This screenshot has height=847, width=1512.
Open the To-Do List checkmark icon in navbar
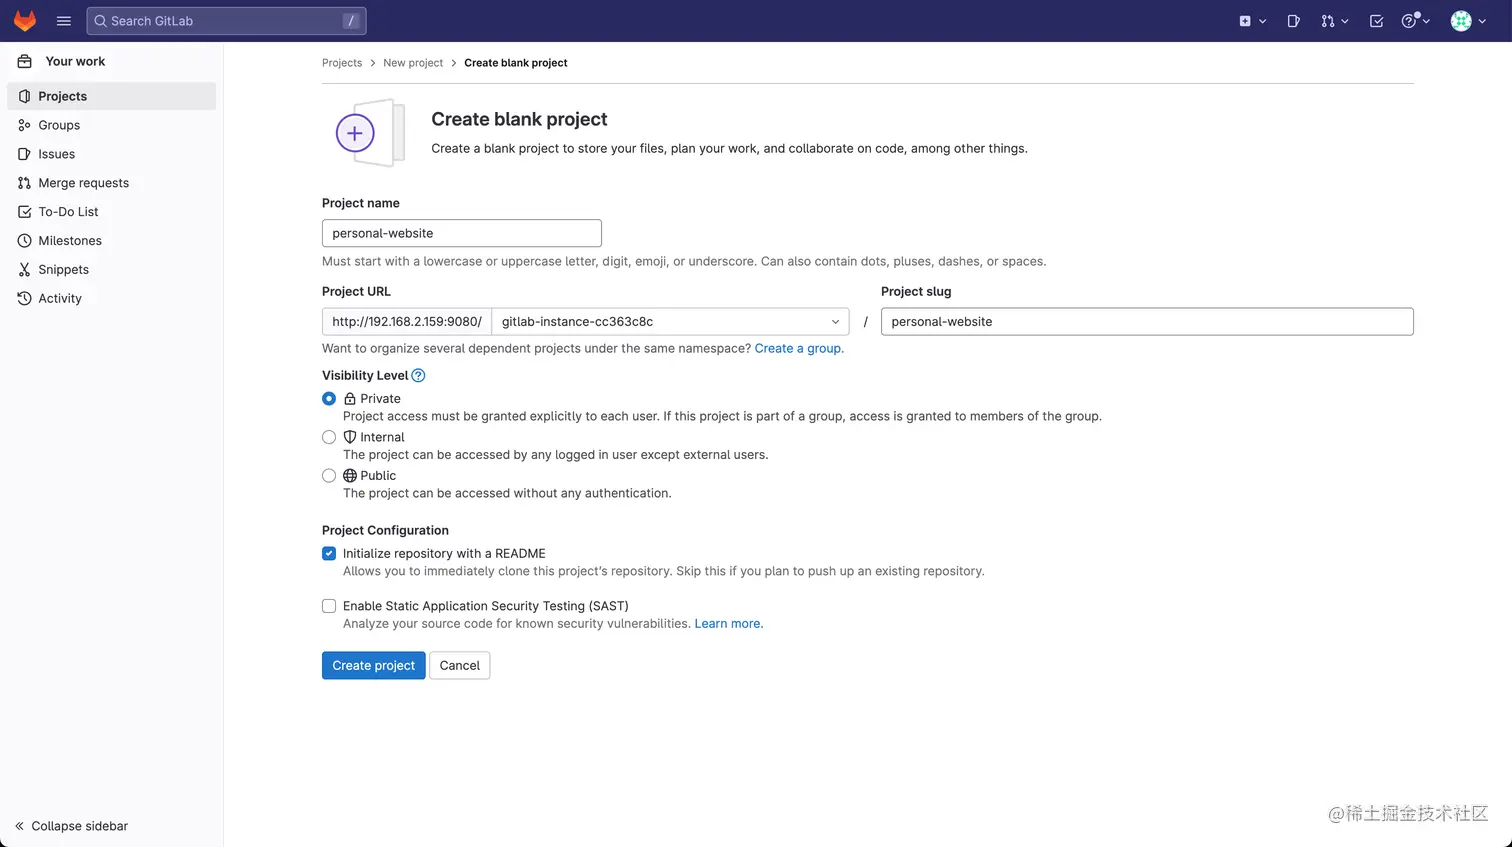tap(1376, 21)
